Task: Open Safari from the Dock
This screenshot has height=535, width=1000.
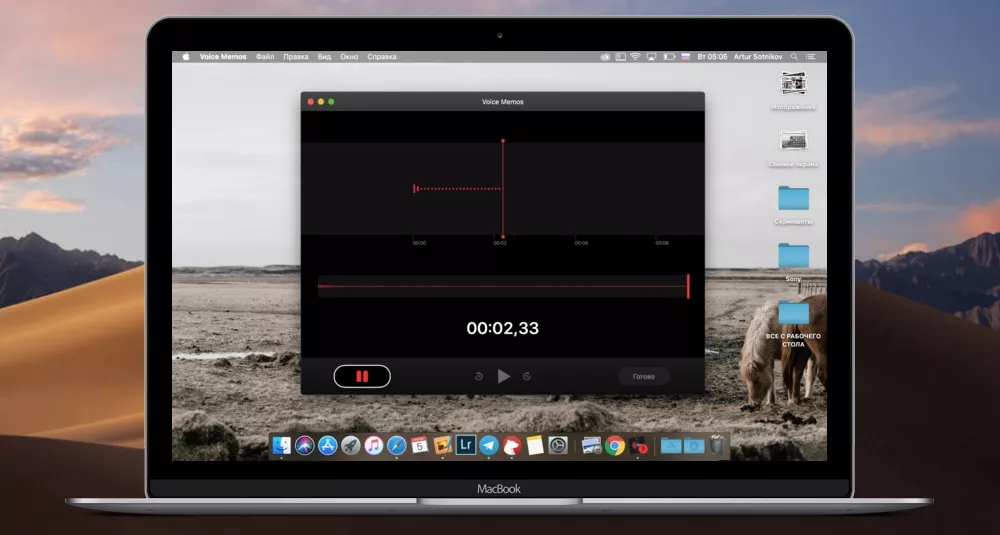Action: [x=396, y=445]
